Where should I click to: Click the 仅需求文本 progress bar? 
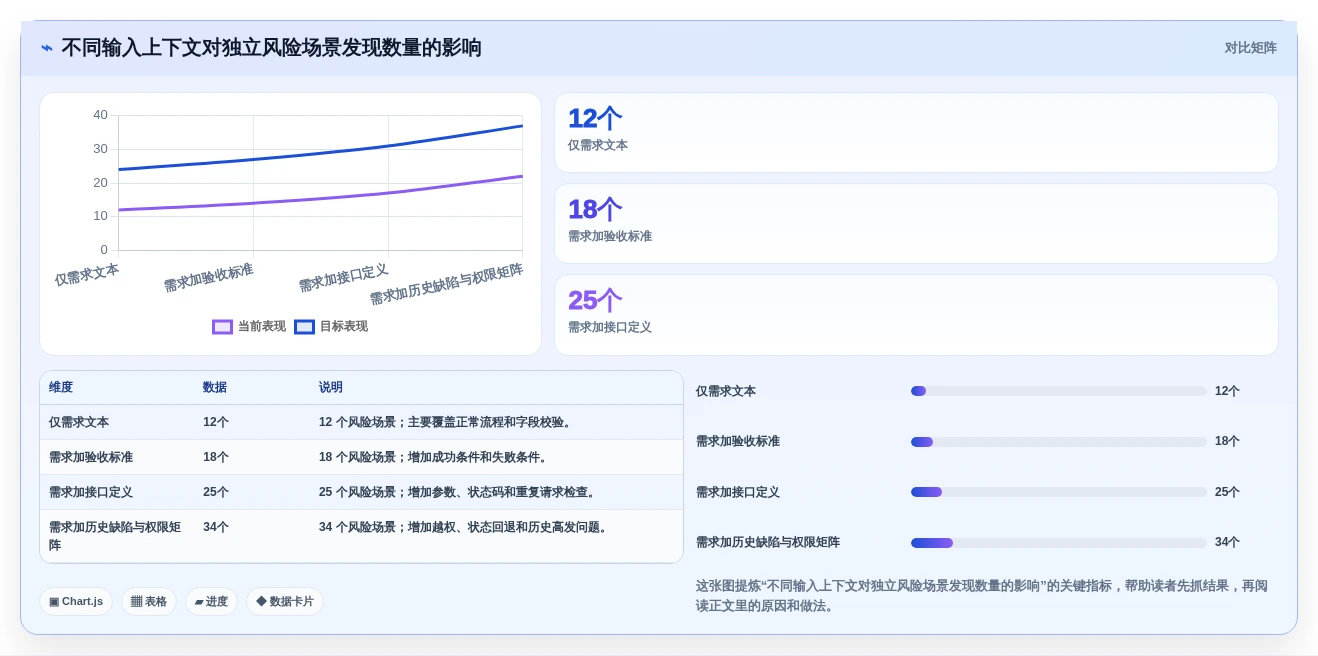(x=1058, y=391)
